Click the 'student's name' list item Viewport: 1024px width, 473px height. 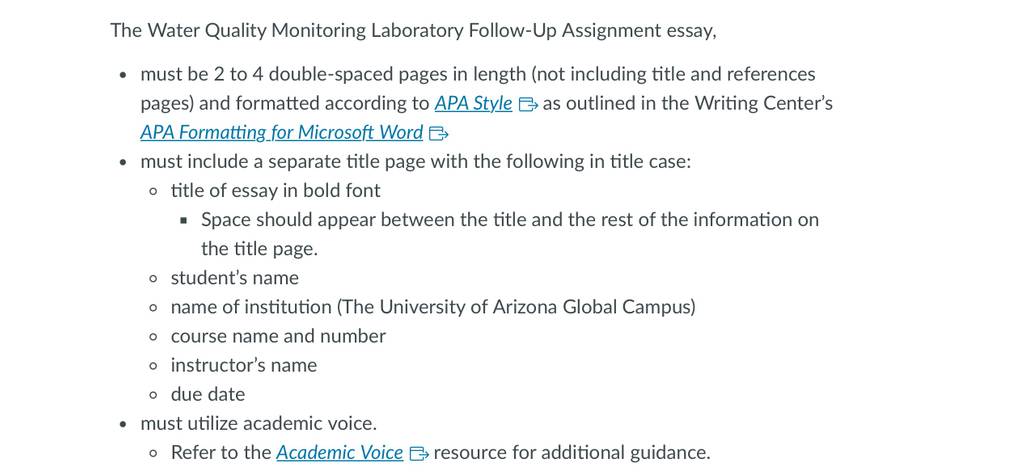[235, 278]
